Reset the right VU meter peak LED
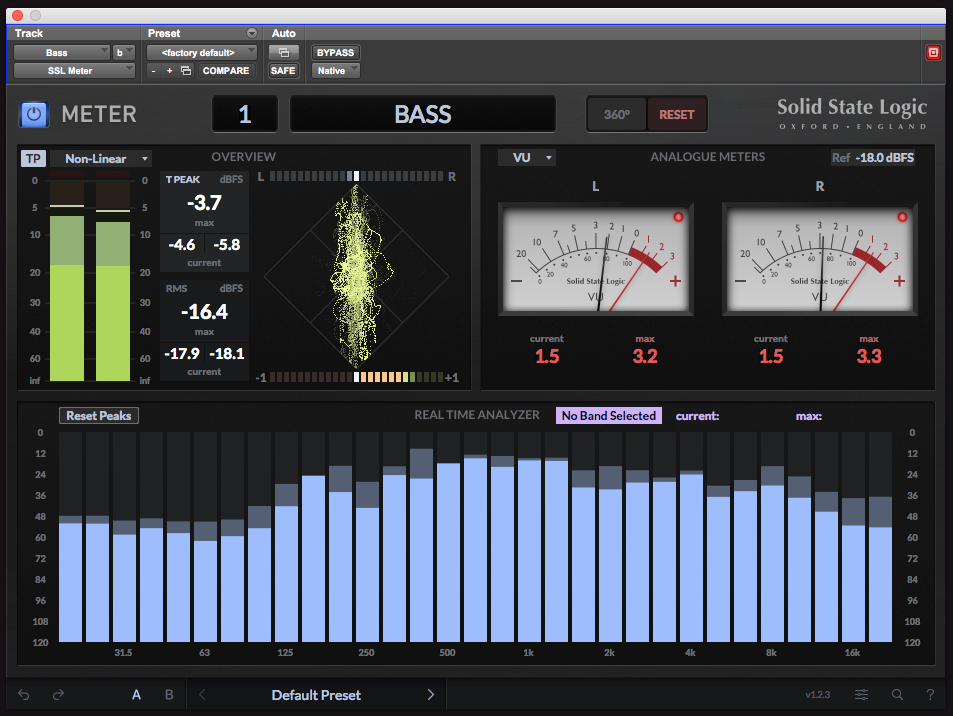Screen dimensions: 953x716 click(902, 217)
